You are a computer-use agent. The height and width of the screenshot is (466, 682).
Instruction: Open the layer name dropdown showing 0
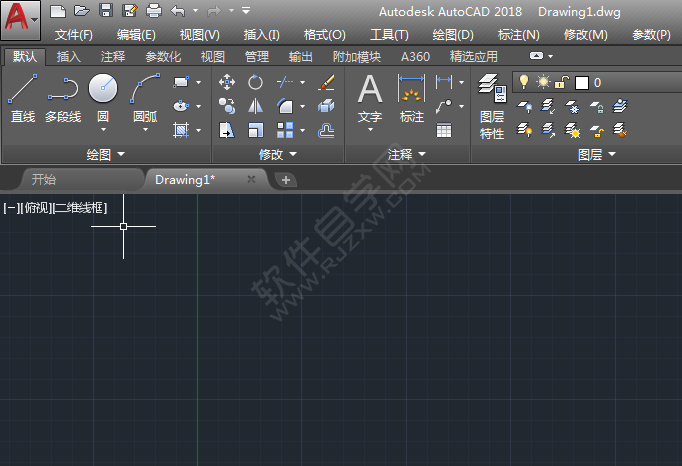[597, 82]
